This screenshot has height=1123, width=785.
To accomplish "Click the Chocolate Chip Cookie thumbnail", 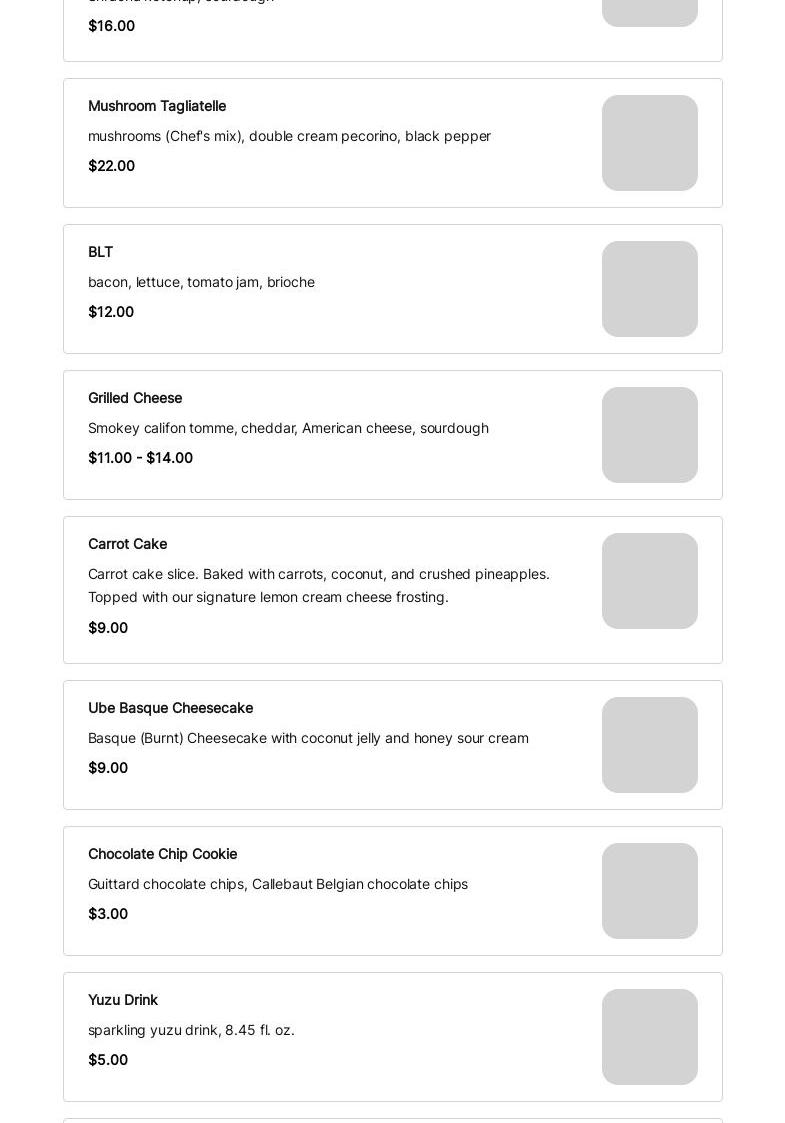I will pyautogui.click(x=649, y=891).
